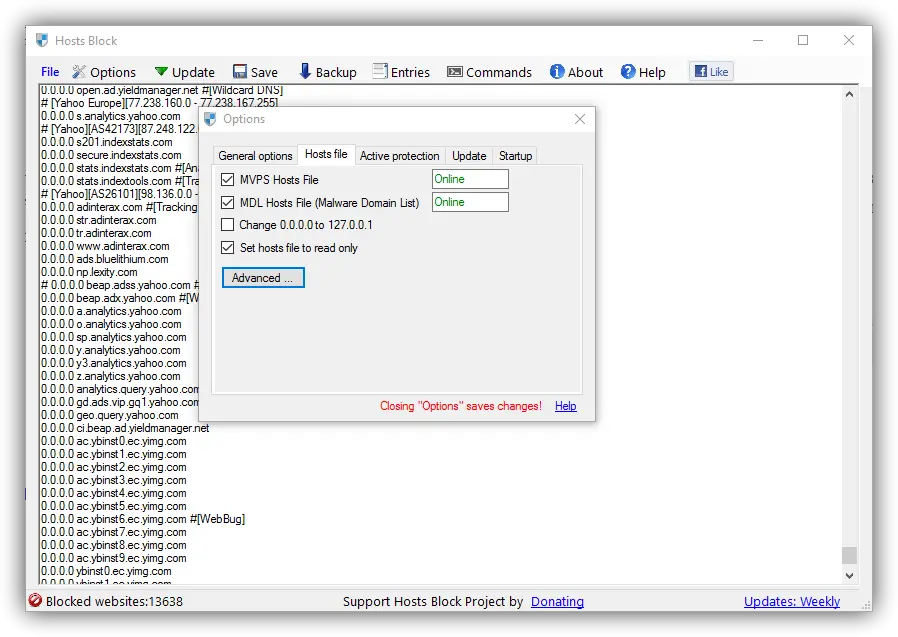Click the About info icon
The image size is (898, 637).
[557, 71]
